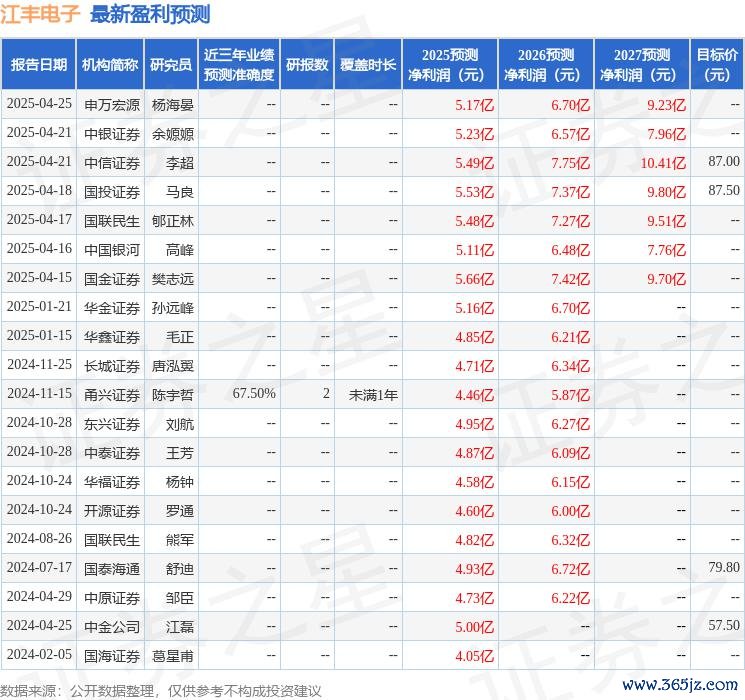Click analyst name 陈宇哲
Screen dimensions: 745x700
(x=173, y=395)
